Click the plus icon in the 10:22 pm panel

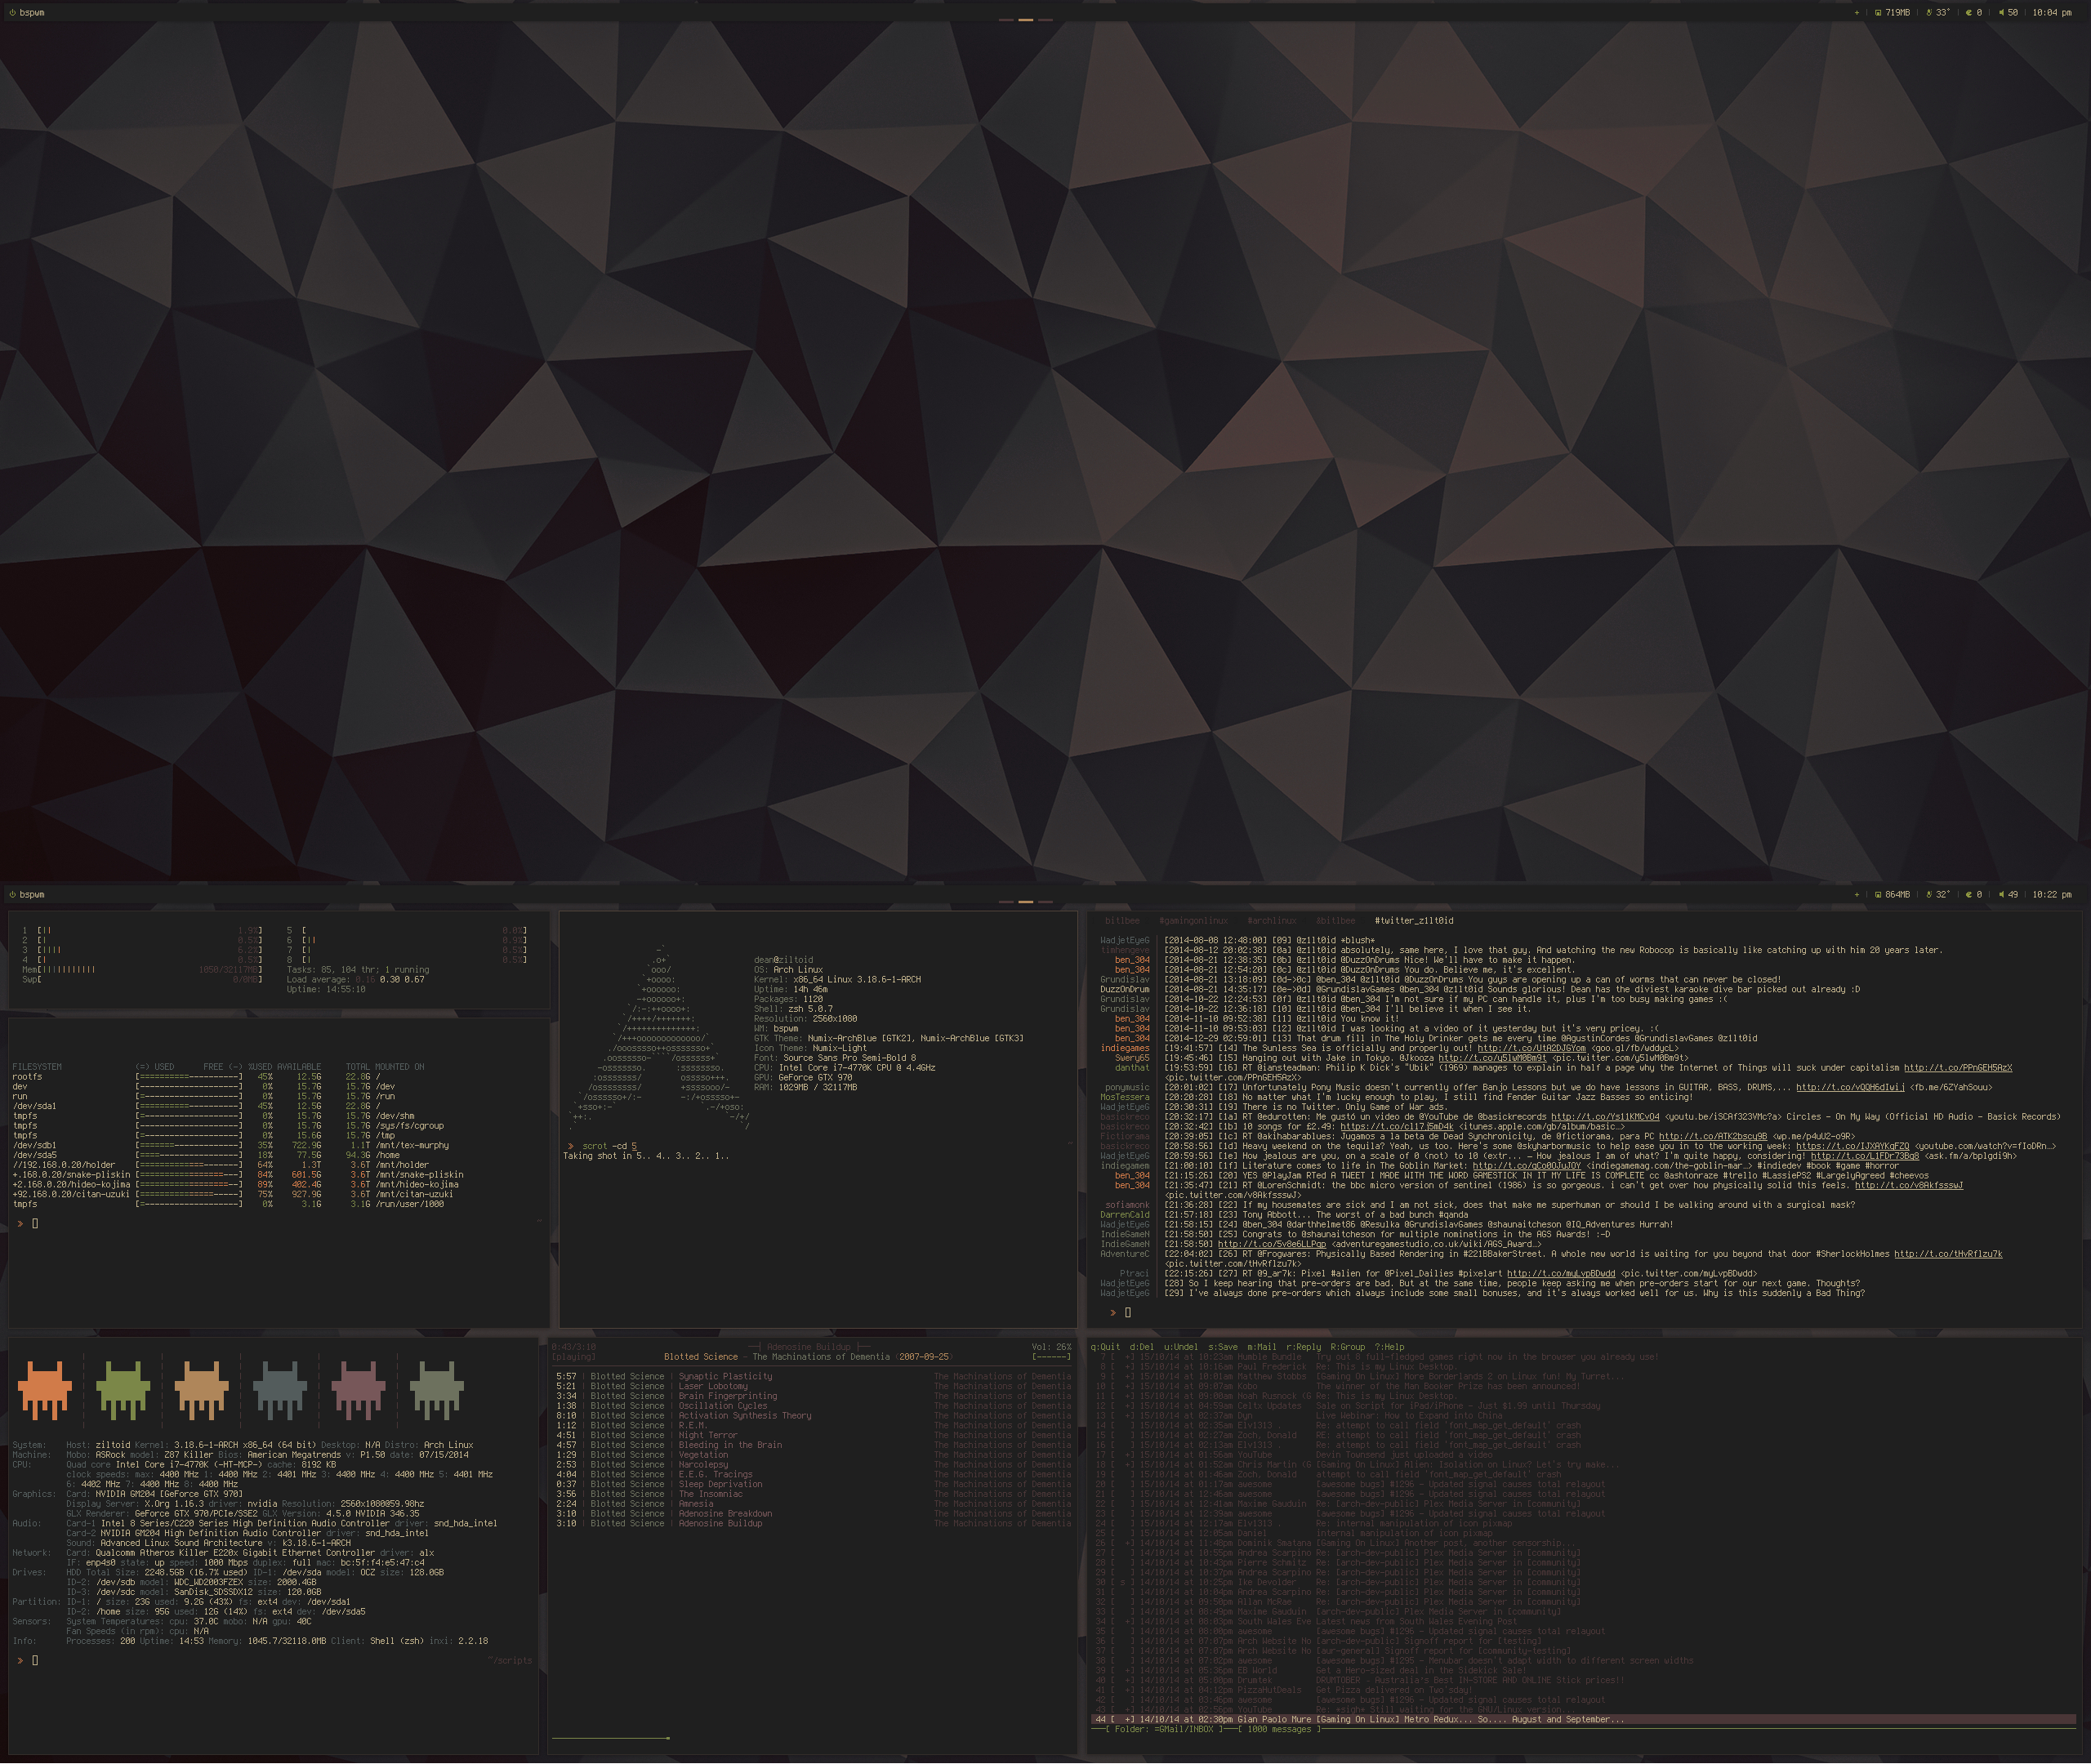tap(1857, 895)
